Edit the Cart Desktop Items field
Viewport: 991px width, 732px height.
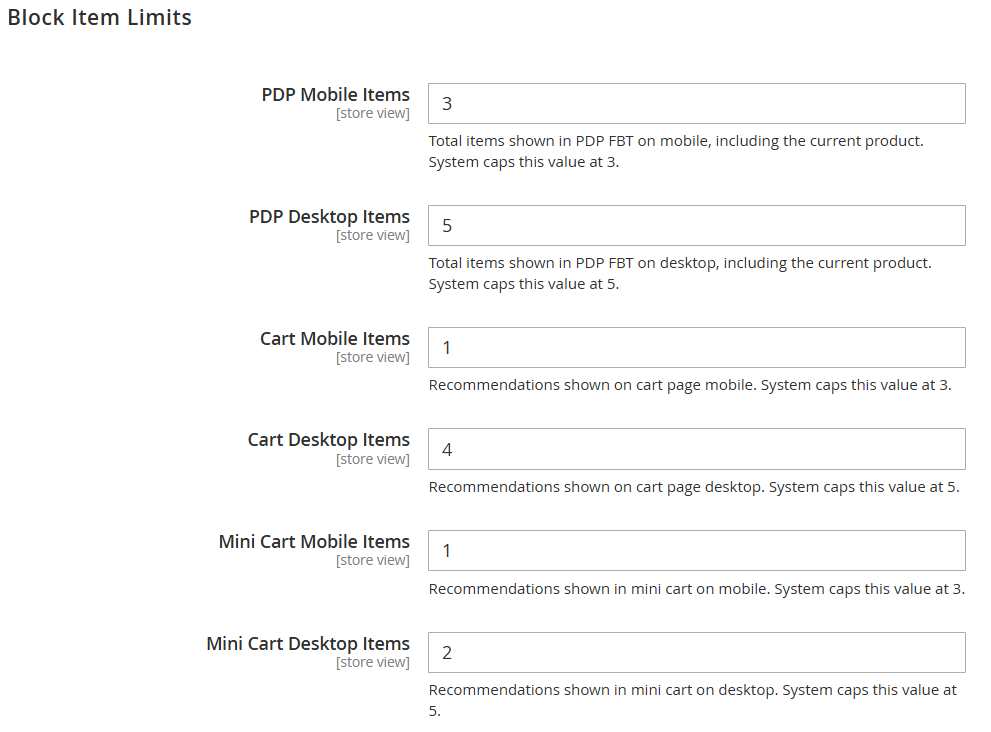[x=696, y=449]
